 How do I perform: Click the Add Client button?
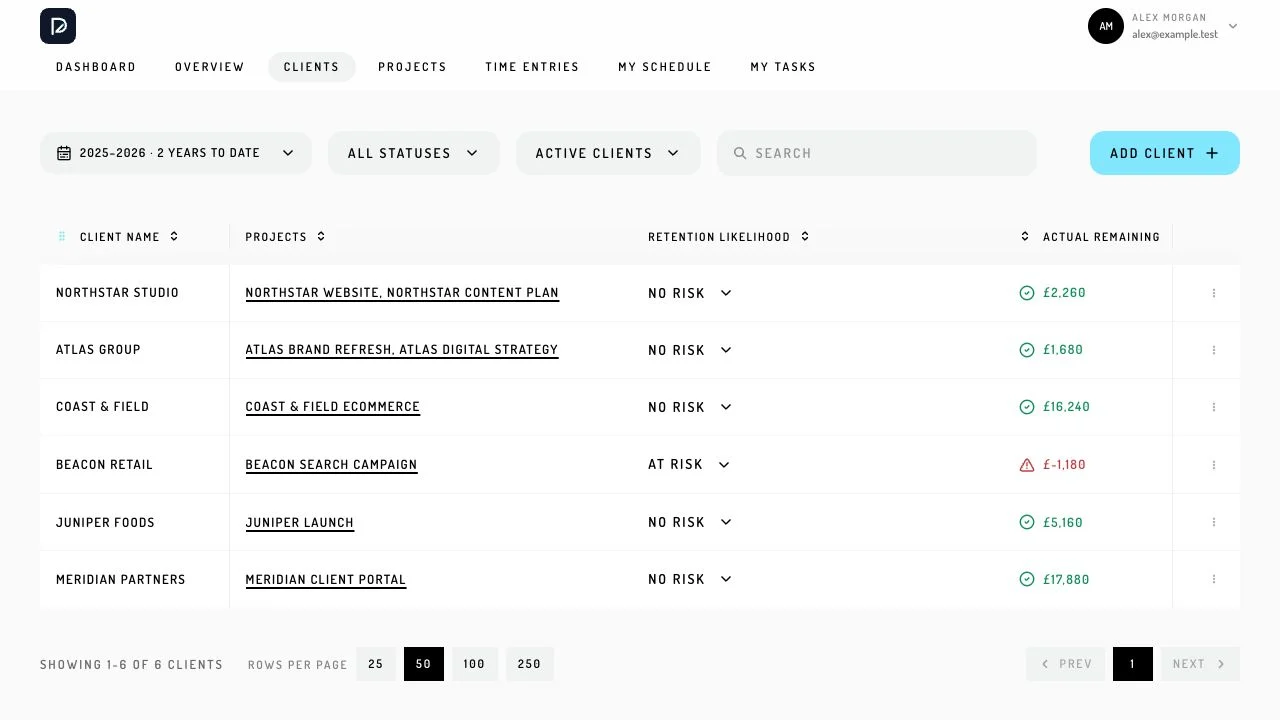tap(1165, 153)
